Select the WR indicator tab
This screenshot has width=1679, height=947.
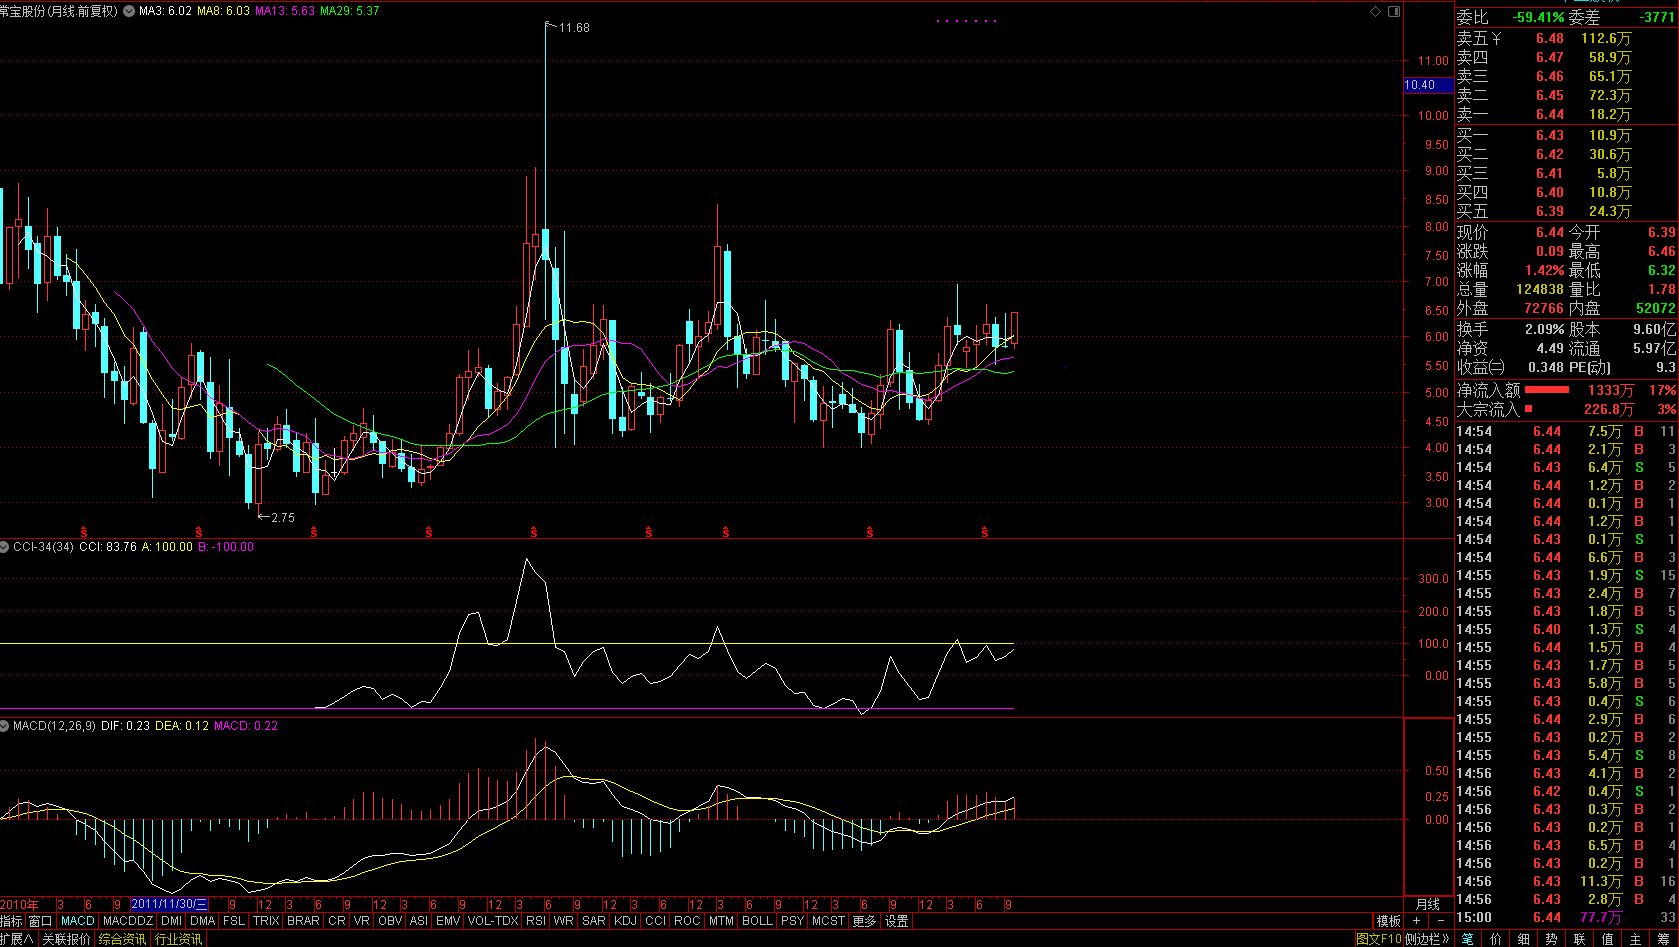[564, 921]
